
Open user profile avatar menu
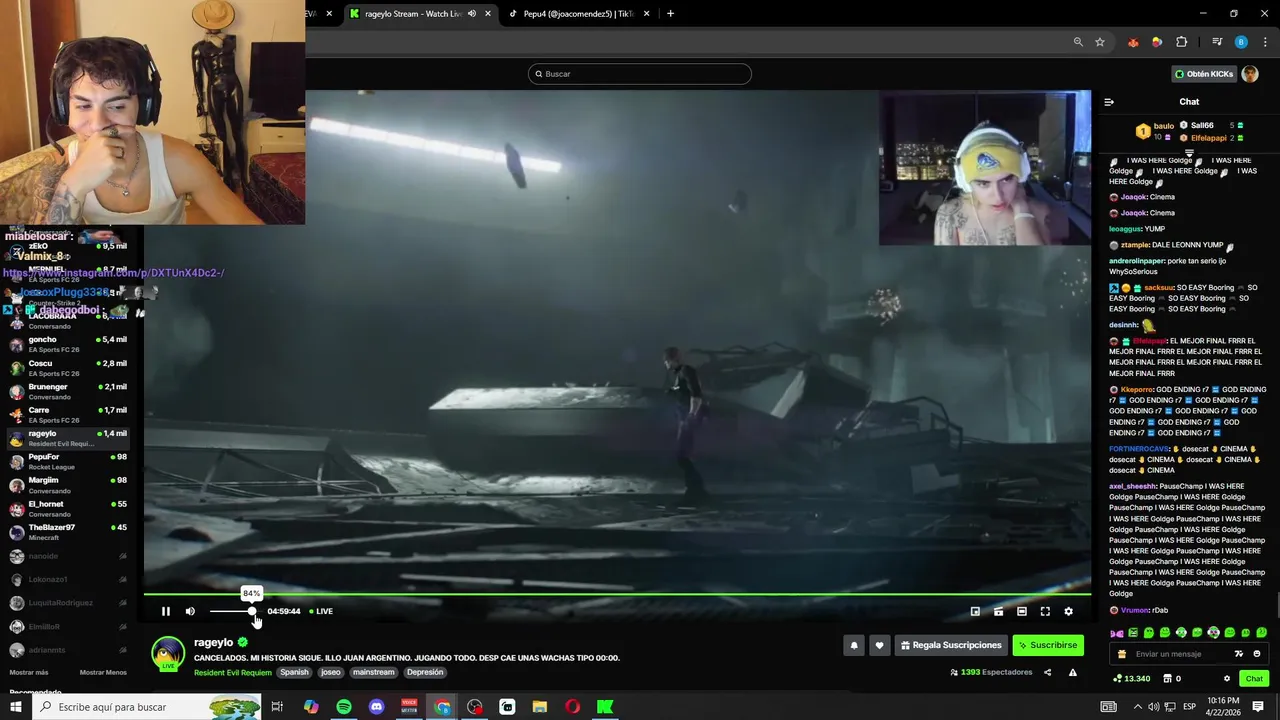[1250, 74]
